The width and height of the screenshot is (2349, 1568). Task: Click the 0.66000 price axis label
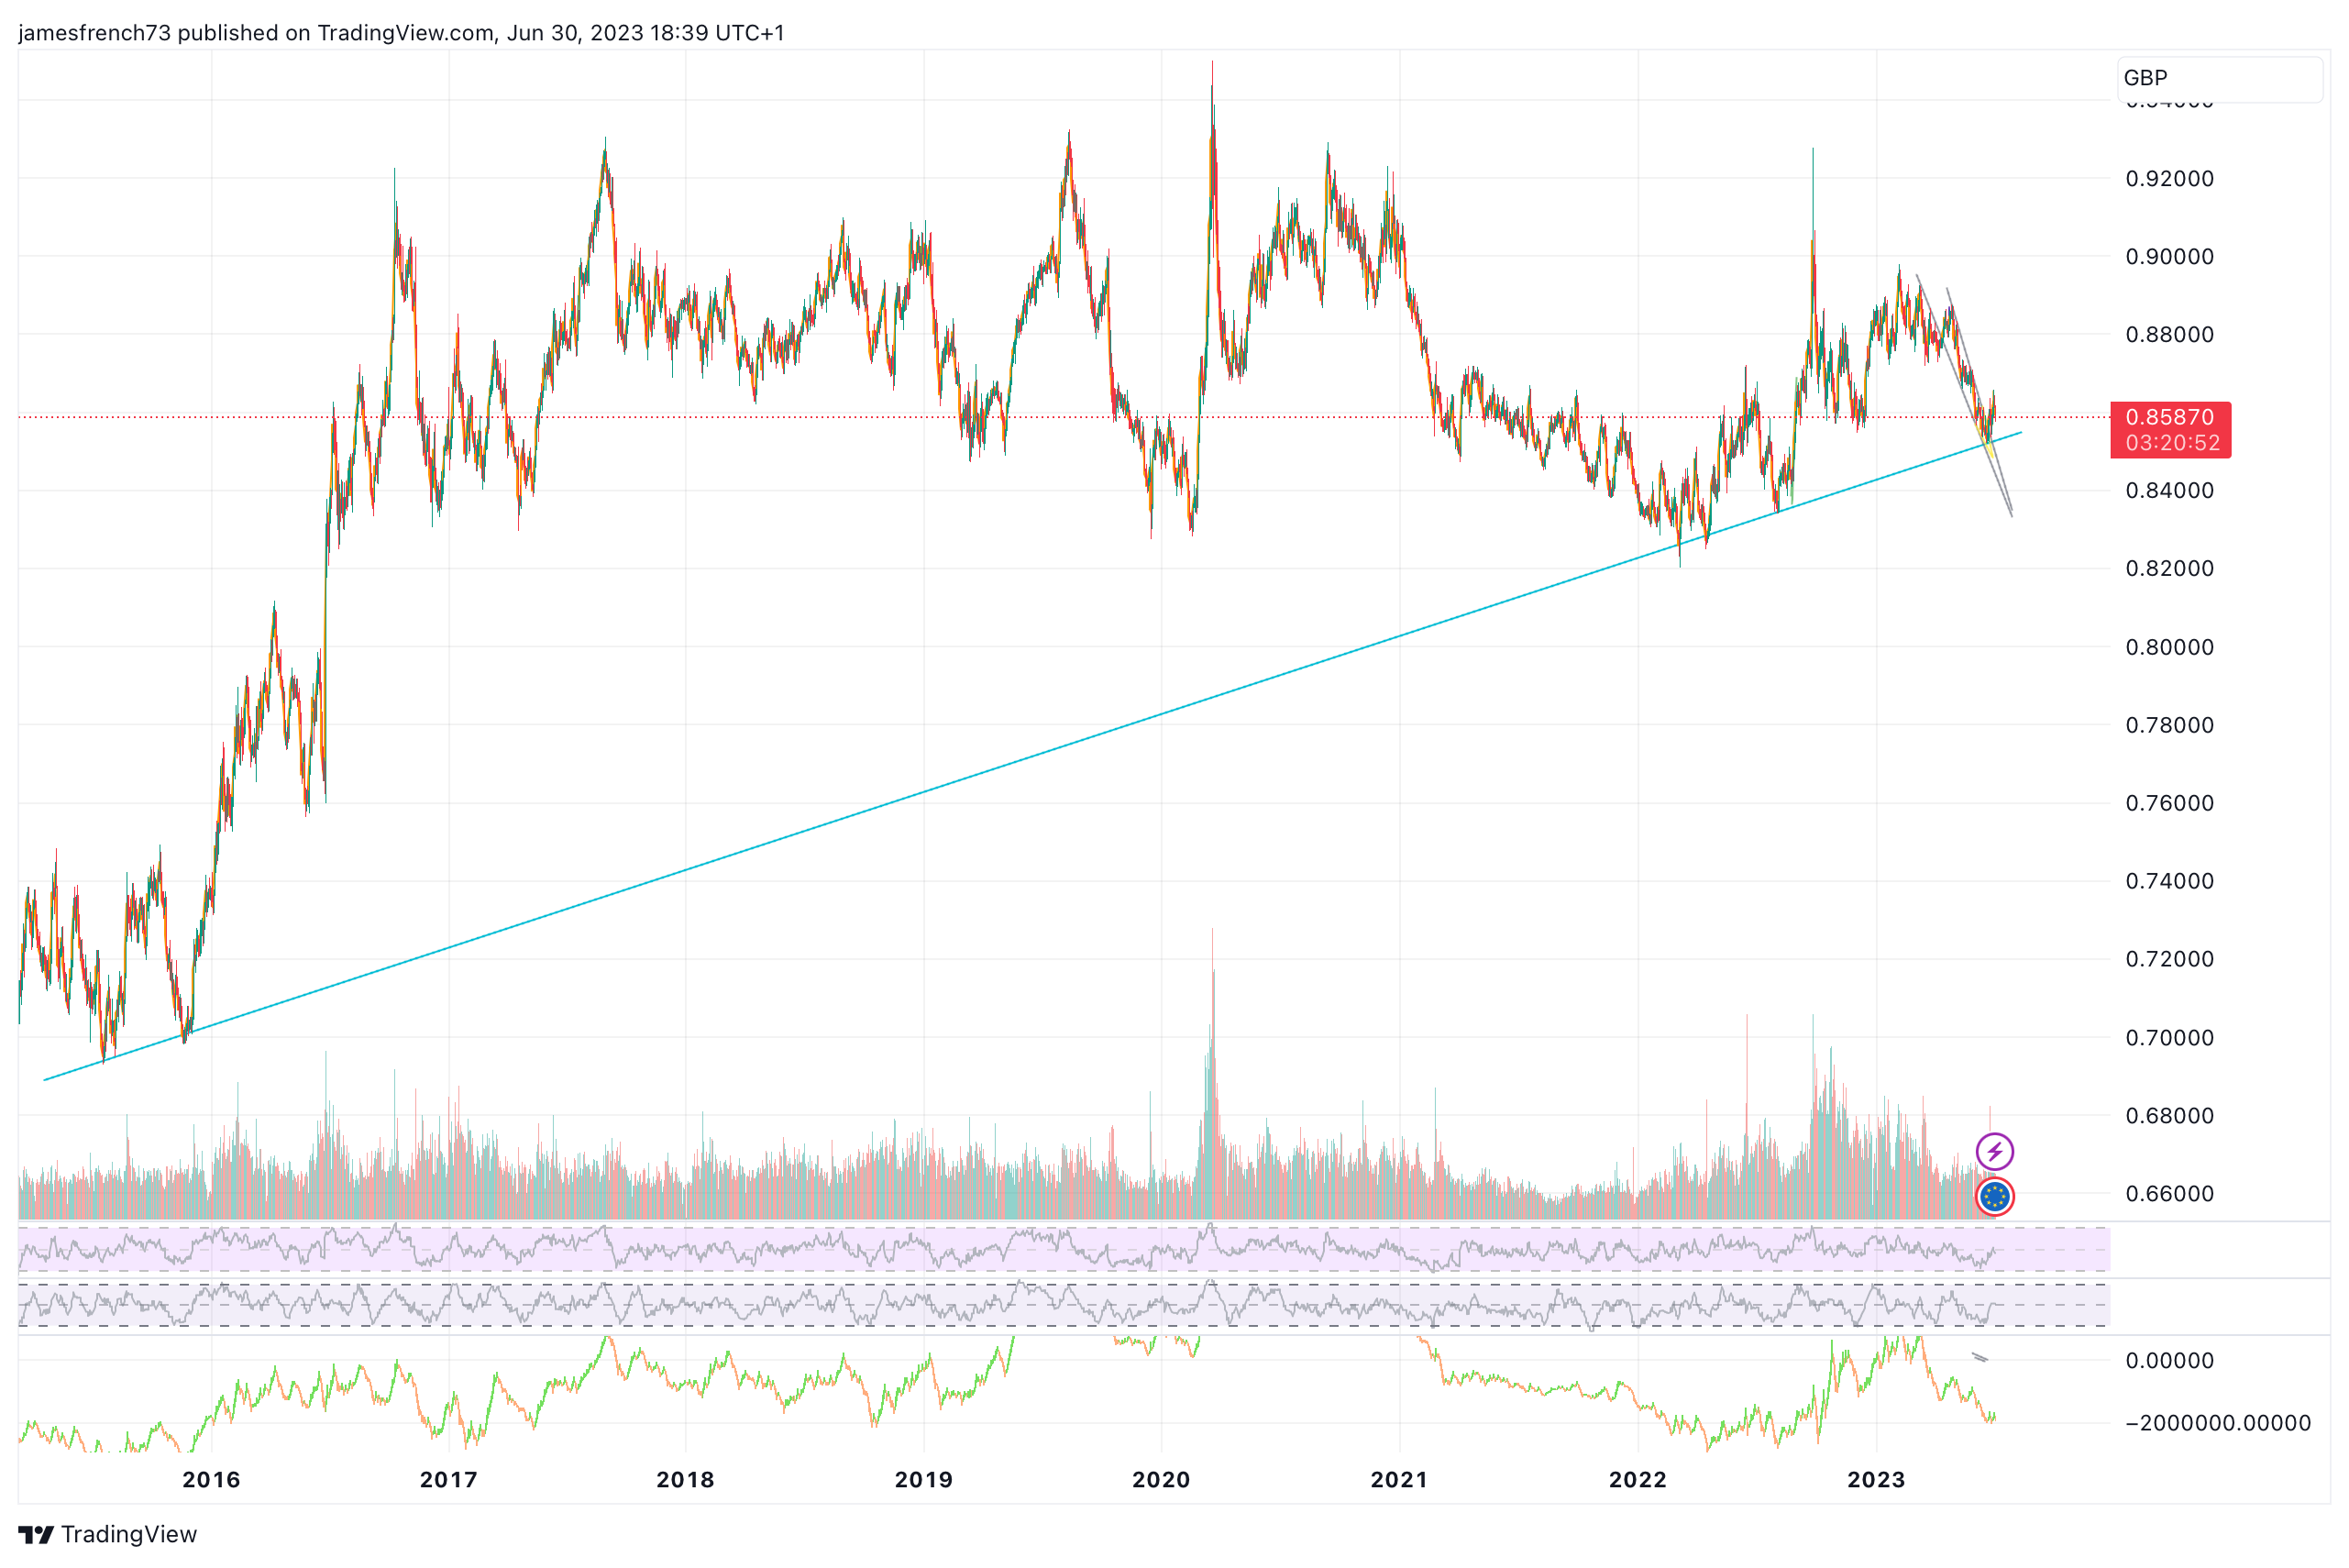[x=2168, y=1193]
